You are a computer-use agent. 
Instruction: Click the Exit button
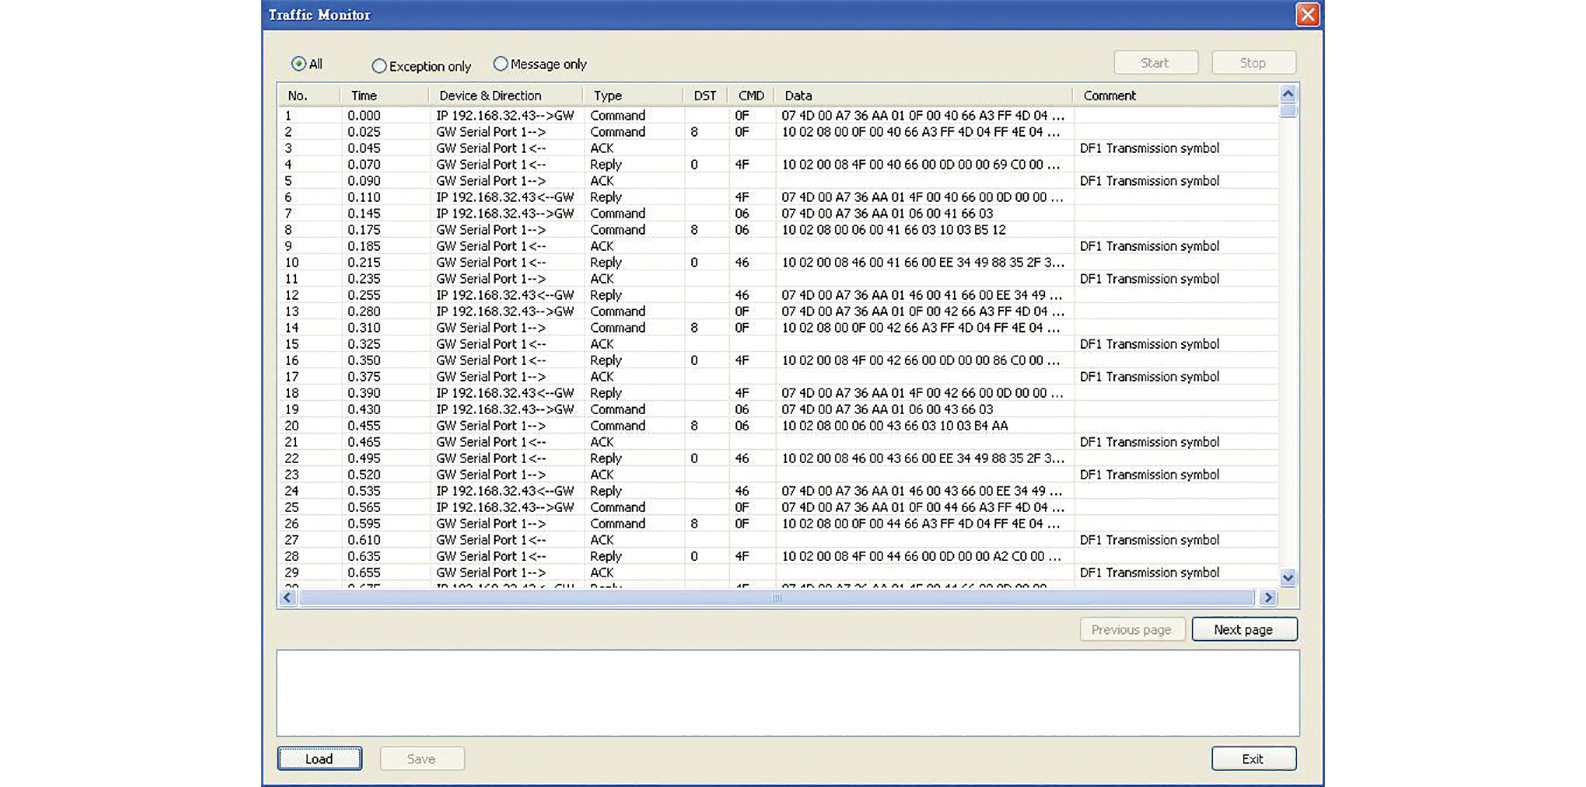(x=1253, y=759)
